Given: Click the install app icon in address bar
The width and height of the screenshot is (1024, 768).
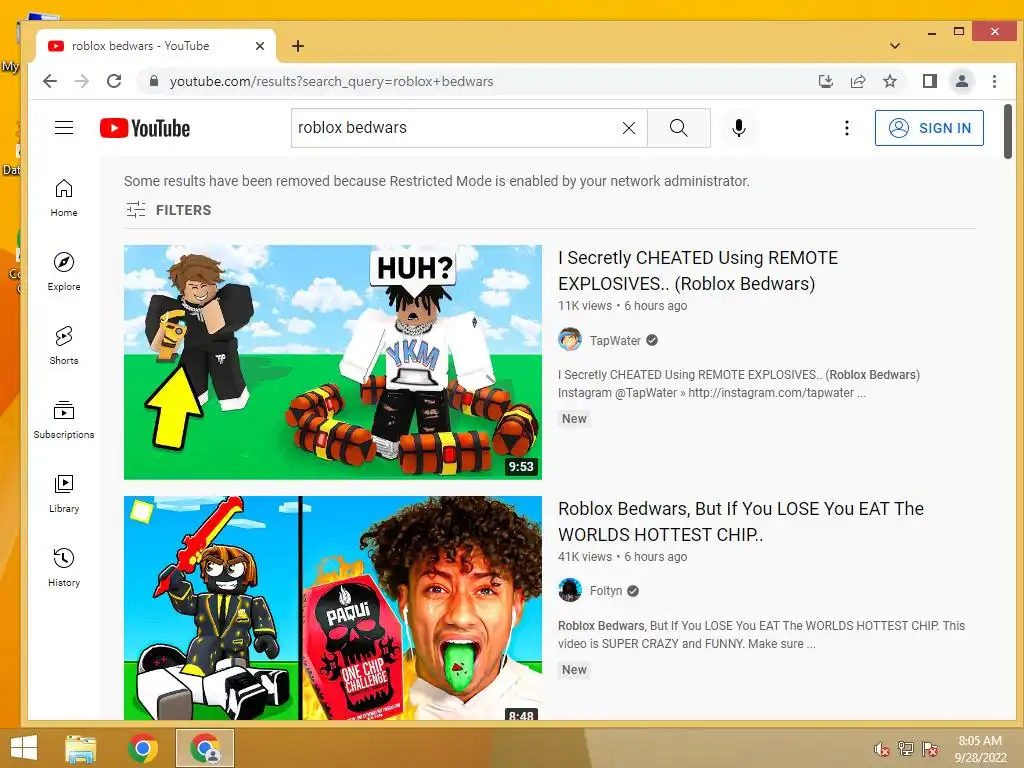Looking at the screenshot, I should coord(826,81).
